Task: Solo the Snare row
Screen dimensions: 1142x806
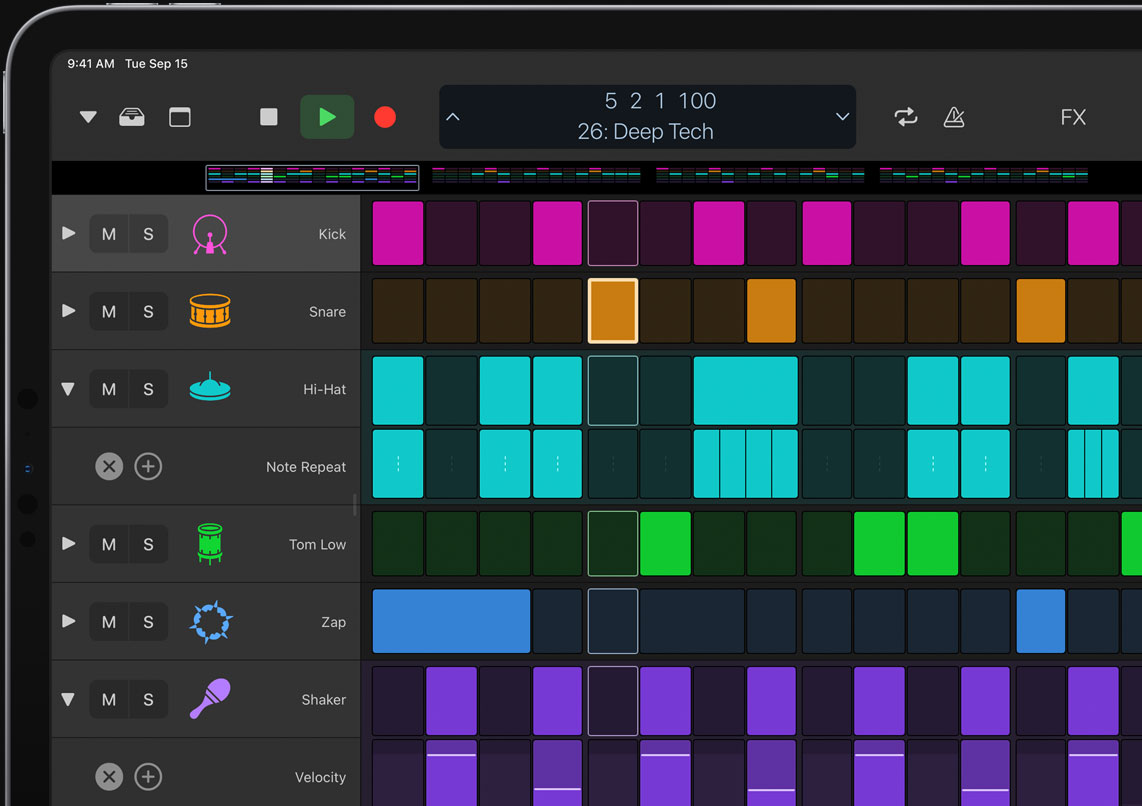Action: (x=149, y=312)
